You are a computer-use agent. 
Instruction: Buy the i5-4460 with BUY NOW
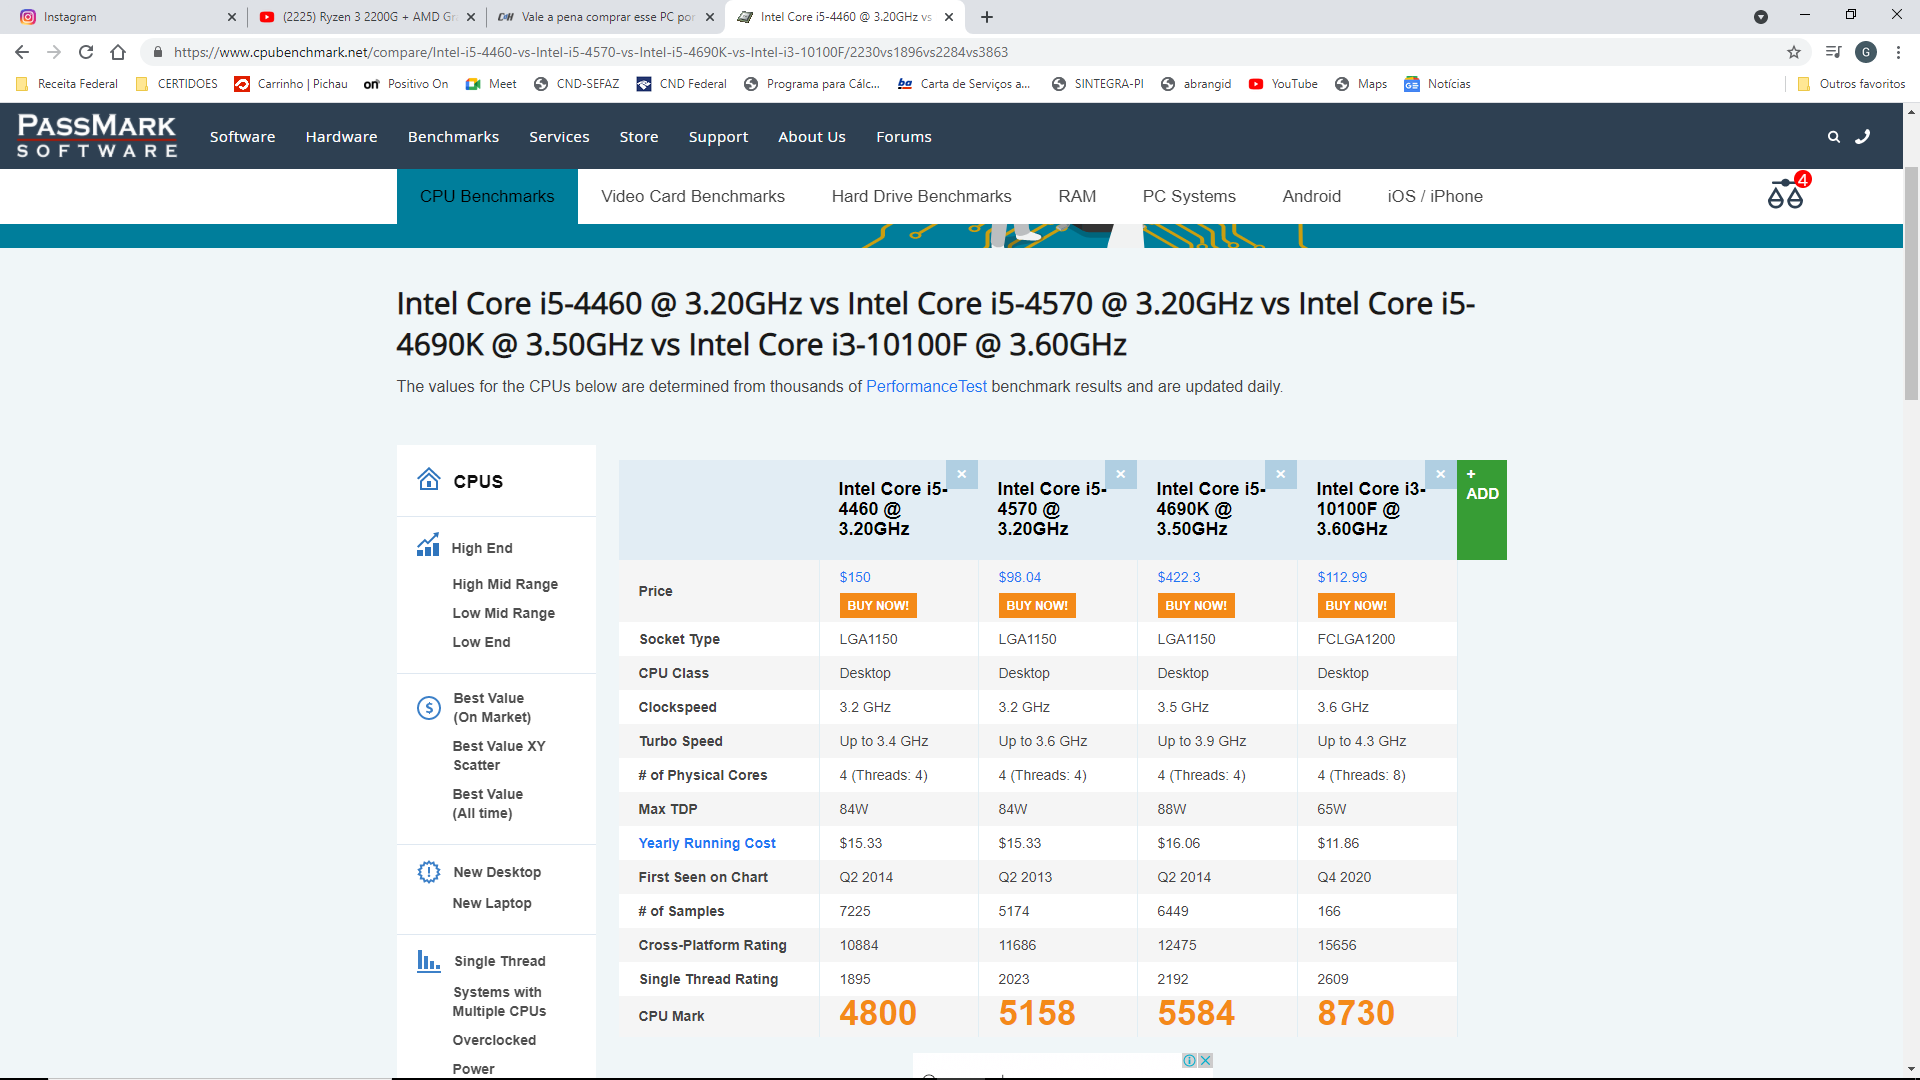pyautogui.click(x=878, y=605)
